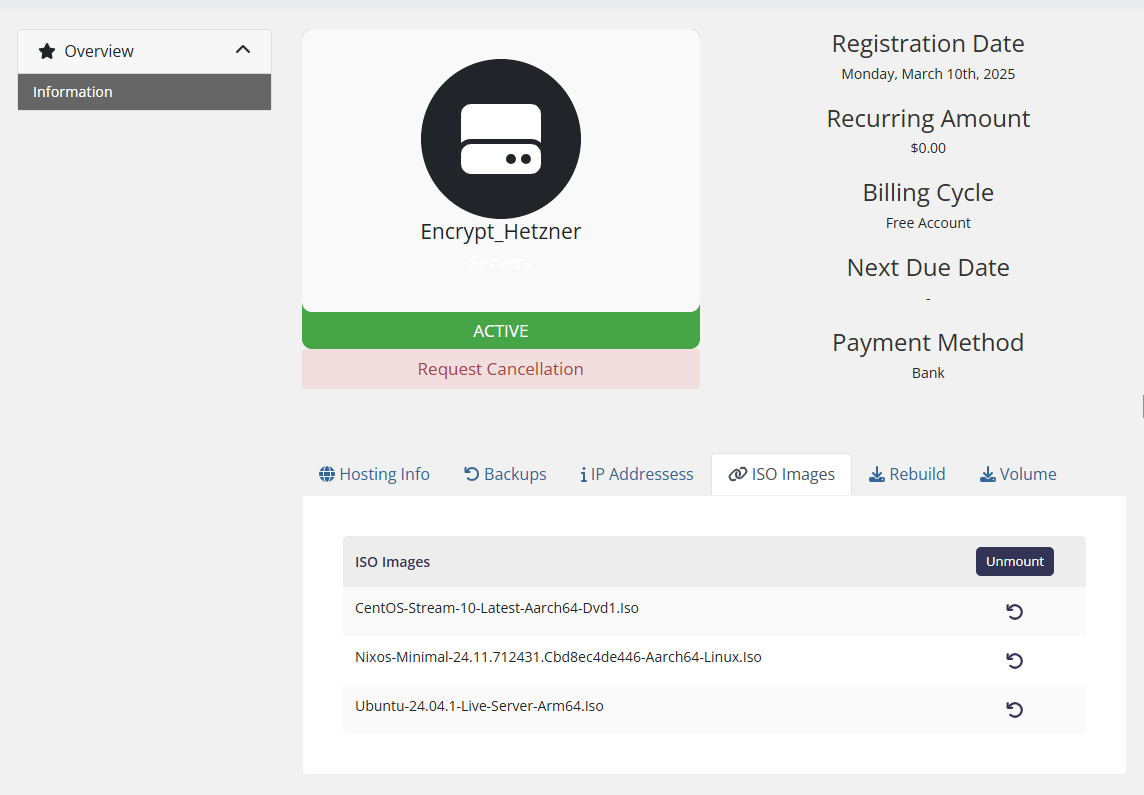Click the download icon on Rebuild tab
The image size is (1144, 795).
[x=877, y=475]
